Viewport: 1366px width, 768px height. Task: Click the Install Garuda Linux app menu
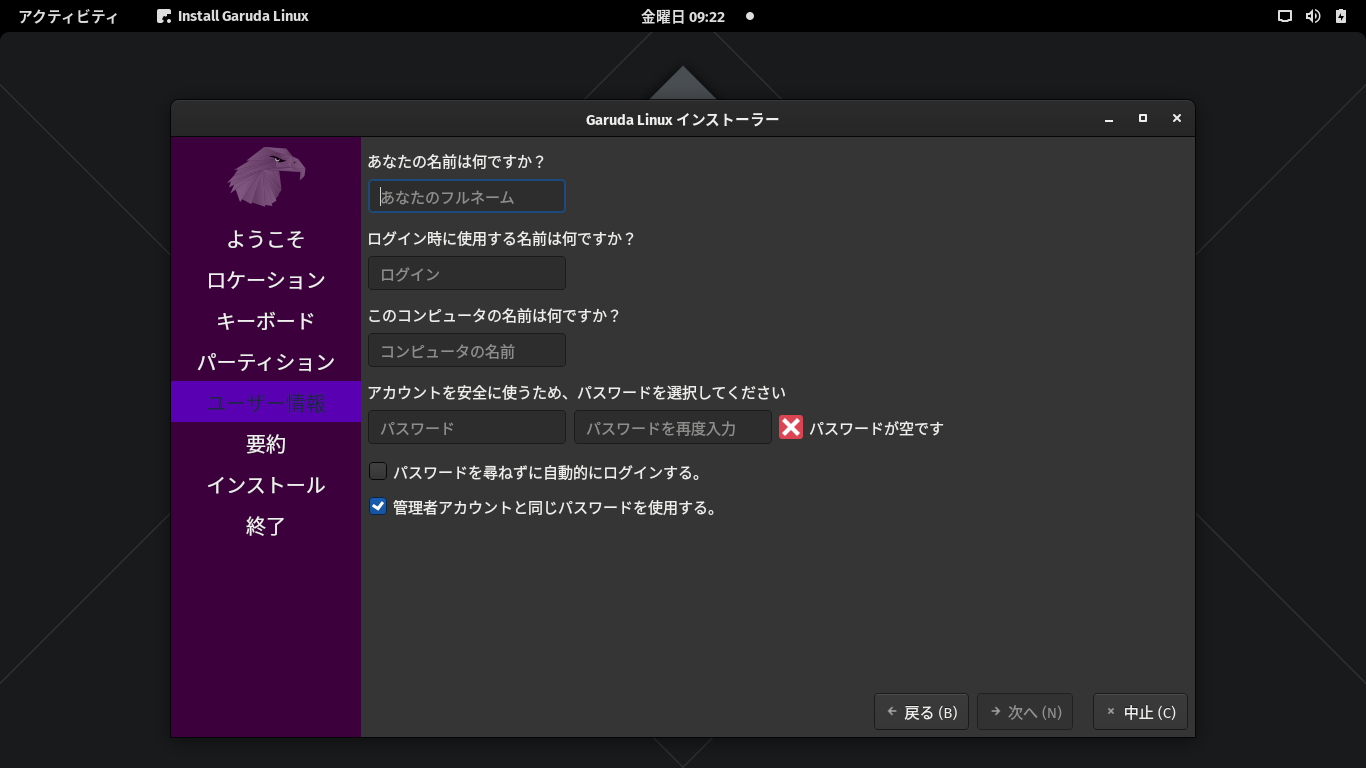click(x=233, y=16)
